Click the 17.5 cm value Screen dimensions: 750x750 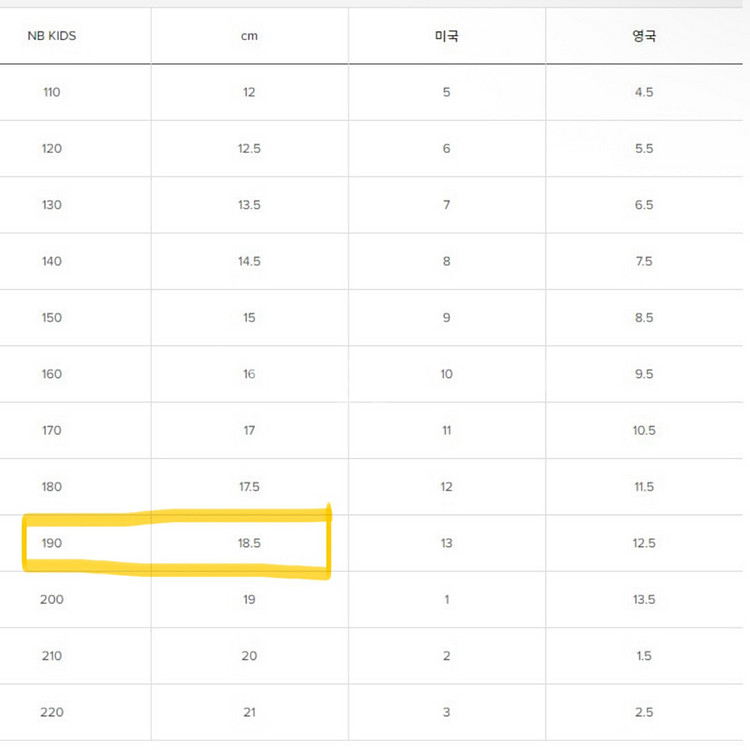click(249, 487)
